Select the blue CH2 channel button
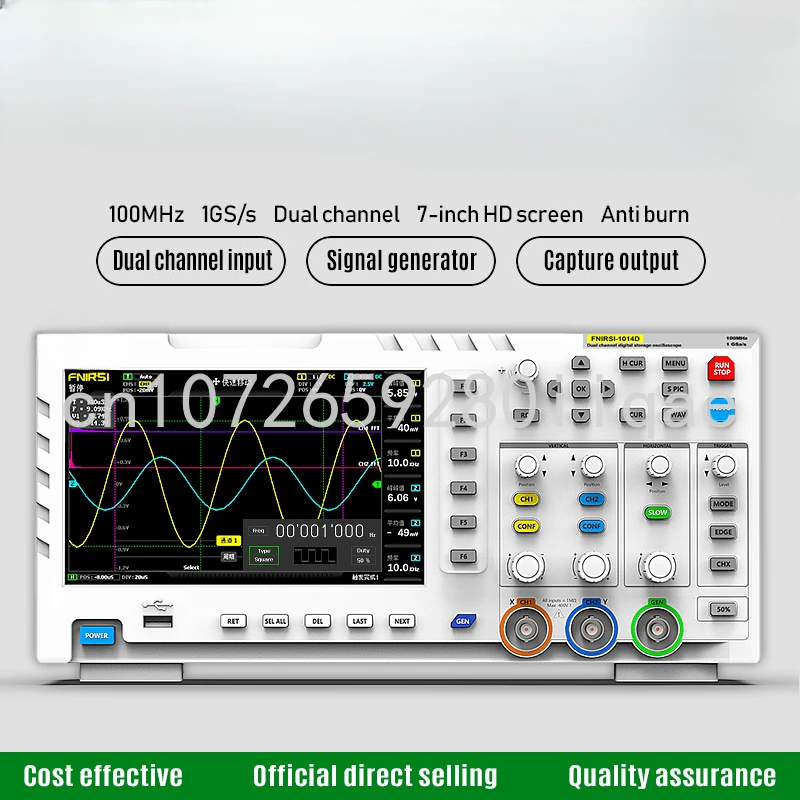Viewport: 800px width, 800px height. click(x=591, y=499)
